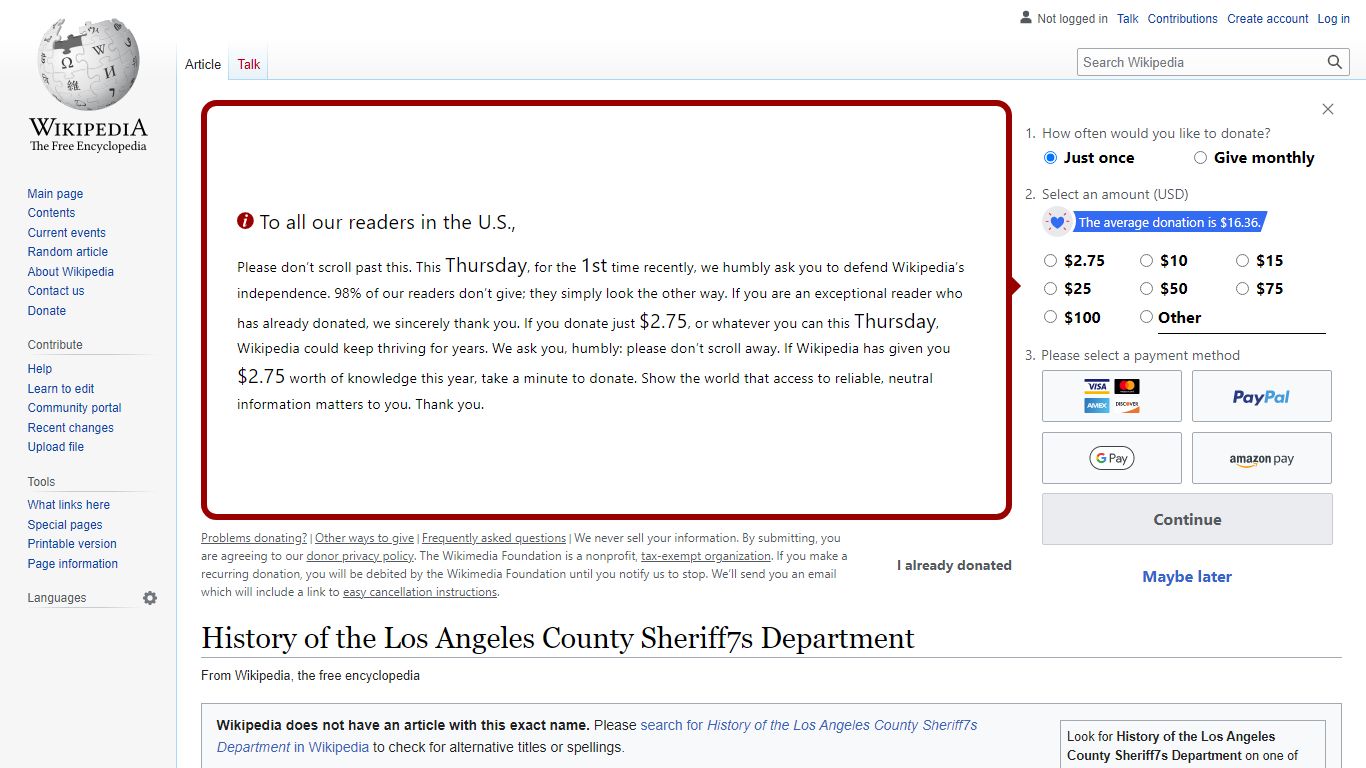
Task: Open About Wikipedia sidebar link
Action: click(x=71, y=272)
